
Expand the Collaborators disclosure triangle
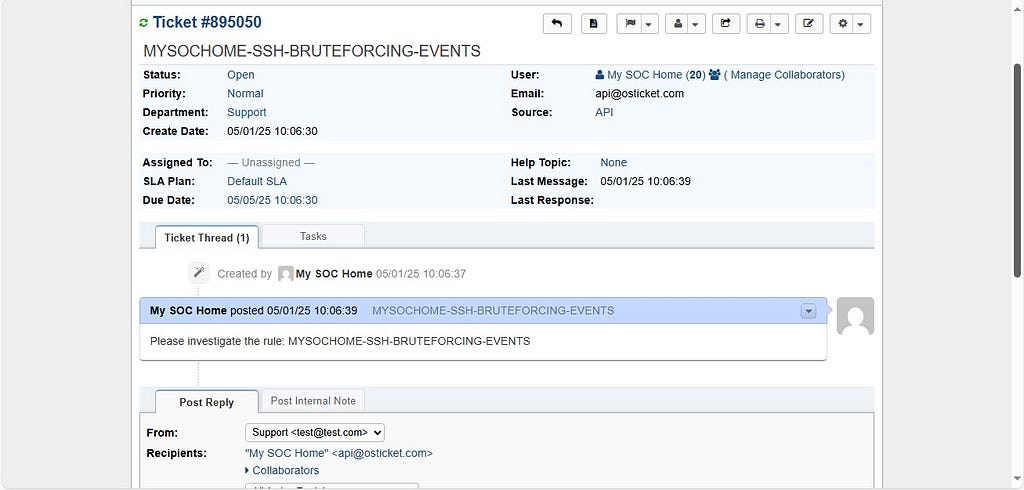click(248, 470)
